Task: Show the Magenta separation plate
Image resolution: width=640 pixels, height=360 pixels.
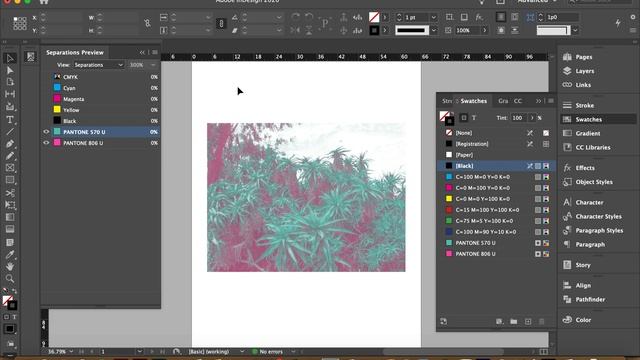Action: click(x=46, y=99)
